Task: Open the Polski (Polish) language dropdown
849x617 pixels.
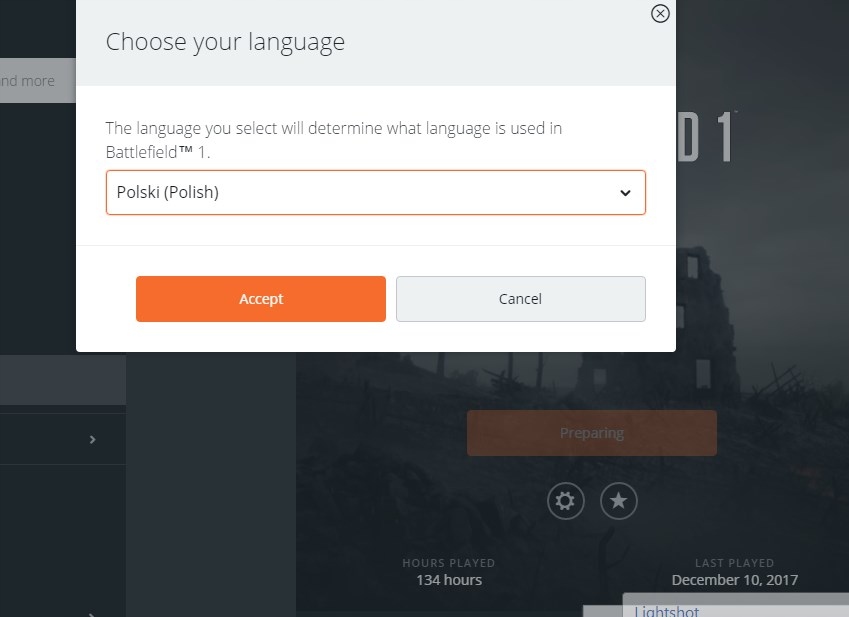Action: (x=376, y=193)
